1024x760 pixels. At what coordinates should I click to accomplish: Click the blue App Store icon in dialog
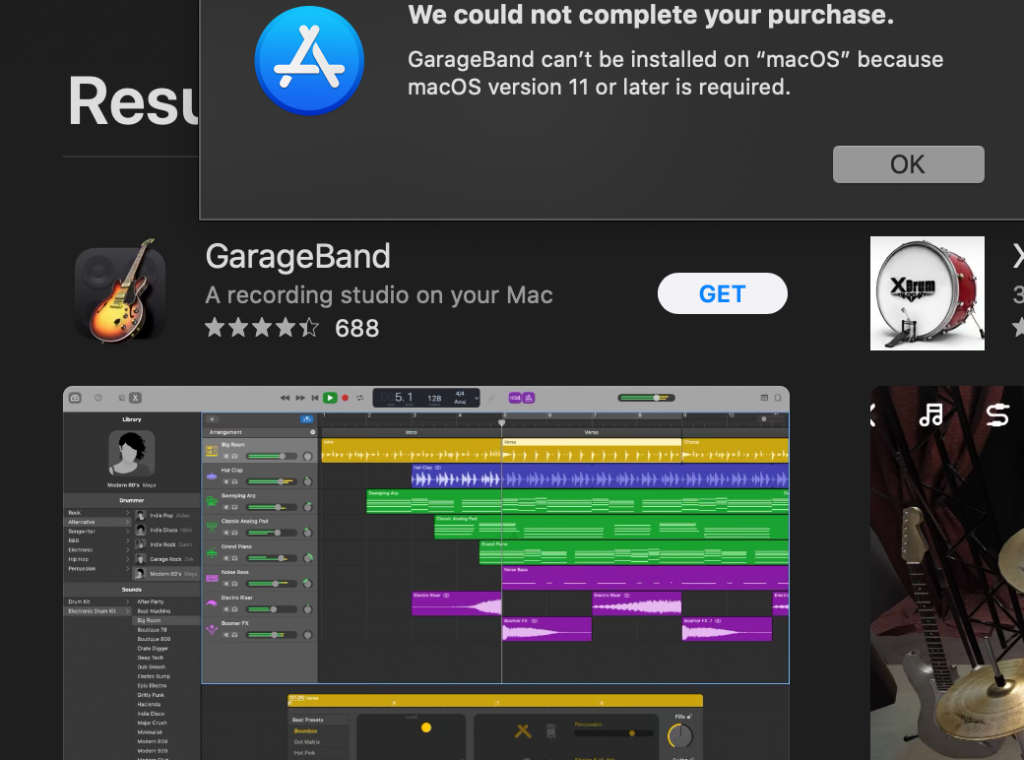coord(309,60)
